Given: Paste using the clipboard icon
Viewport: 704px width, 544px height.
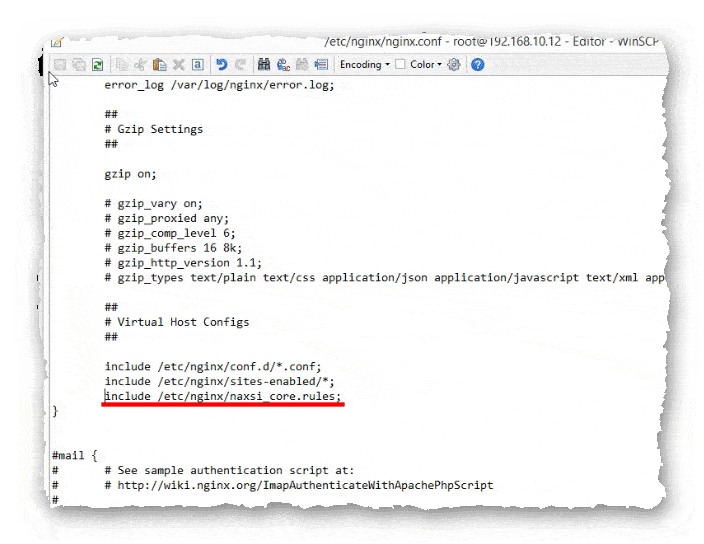Looking at the screenshot, I should [159, 65].
